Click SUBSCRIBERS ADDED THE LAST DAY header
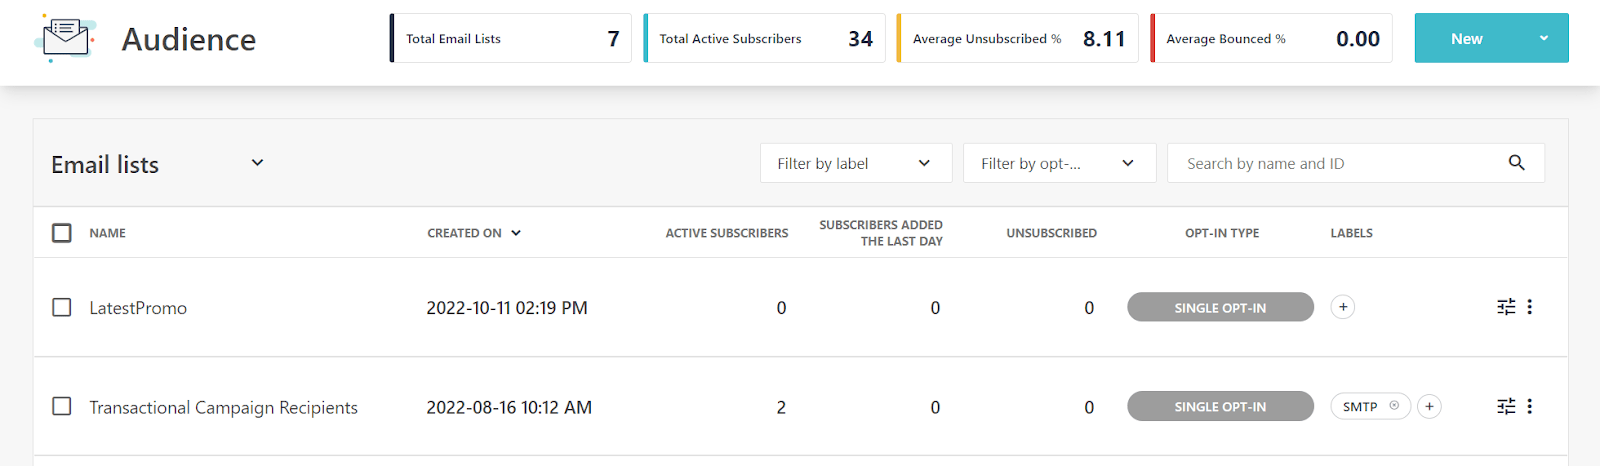This screenshot has width=1600, height=466. [x=881, y=233]
